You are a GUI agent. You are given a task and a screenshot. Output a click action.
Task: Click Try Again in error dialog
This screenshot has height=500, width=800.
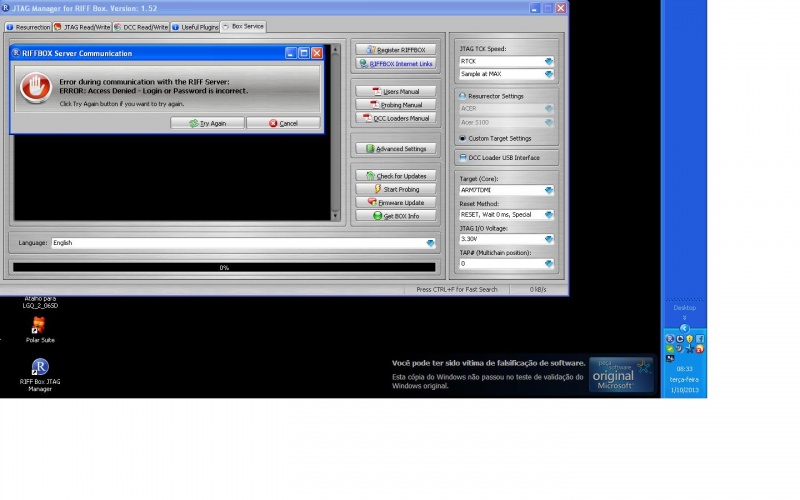point(207,123)
